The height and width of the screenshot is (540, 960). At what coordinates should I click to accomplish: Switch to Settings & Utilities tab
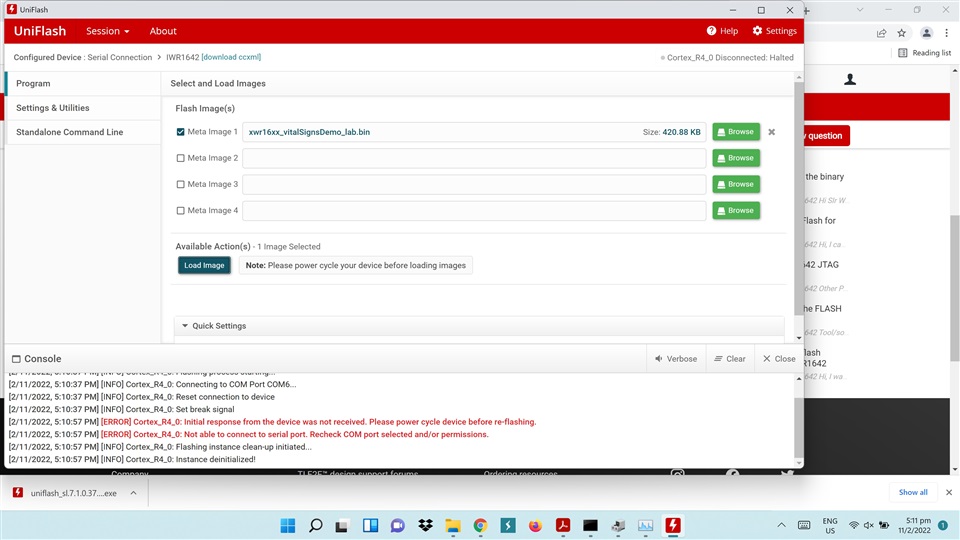coord(83,108)
